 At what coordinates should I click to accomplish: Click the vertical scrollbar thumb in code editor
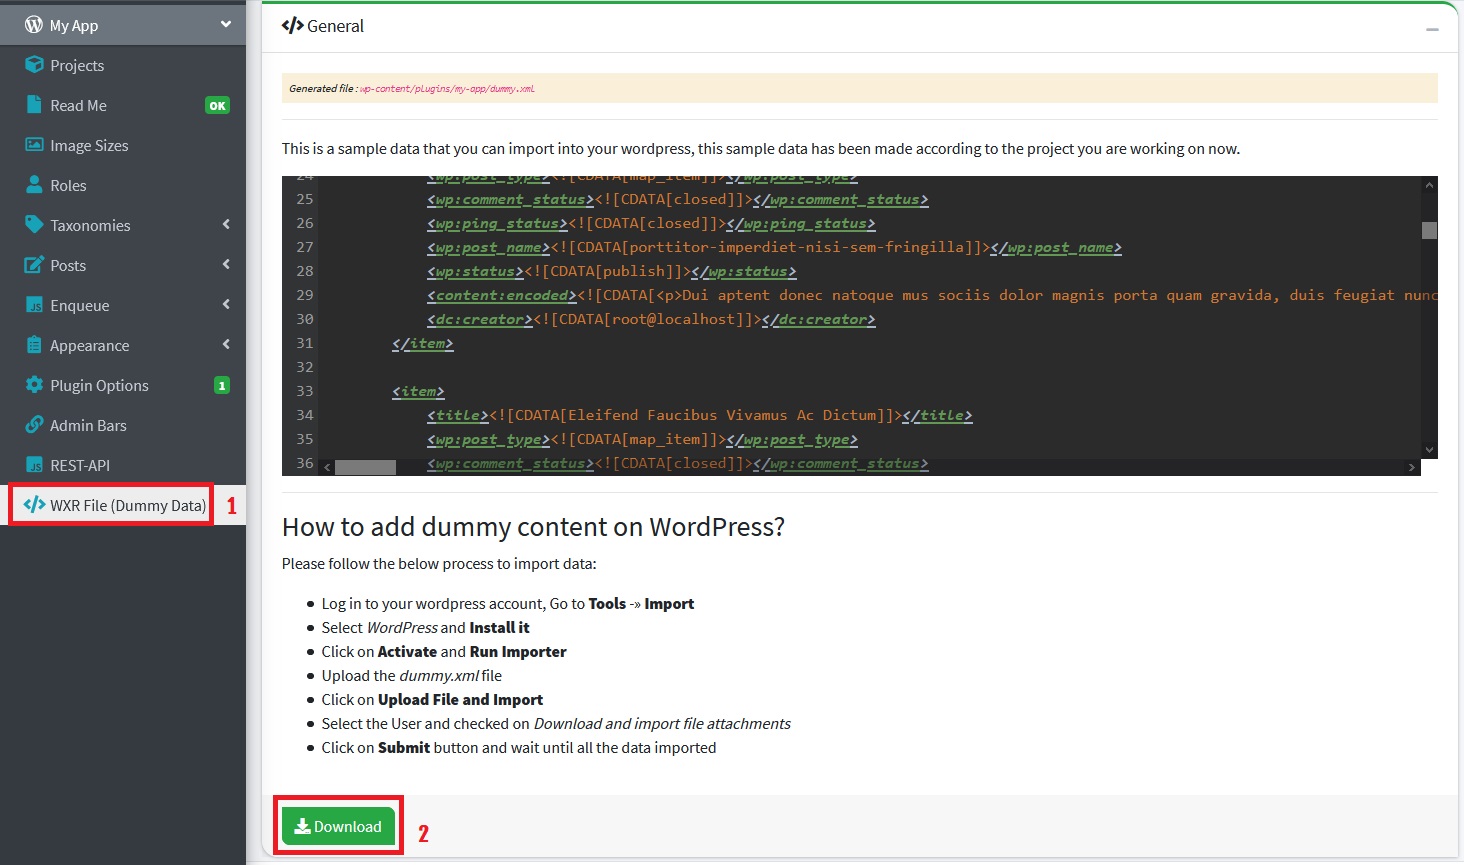click(x=1429, y=230)
